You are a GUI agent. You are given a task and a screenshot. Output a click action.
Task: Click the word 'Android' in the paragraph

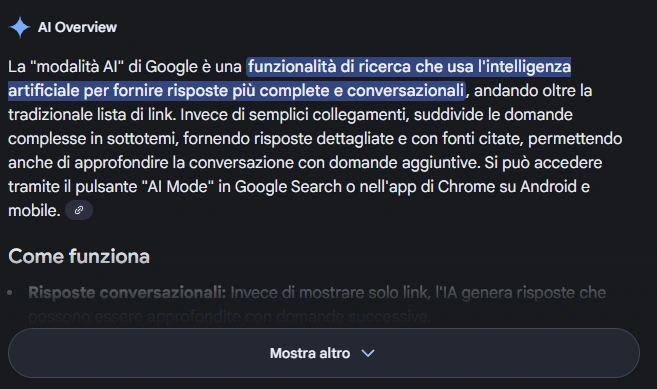[548, 187]
